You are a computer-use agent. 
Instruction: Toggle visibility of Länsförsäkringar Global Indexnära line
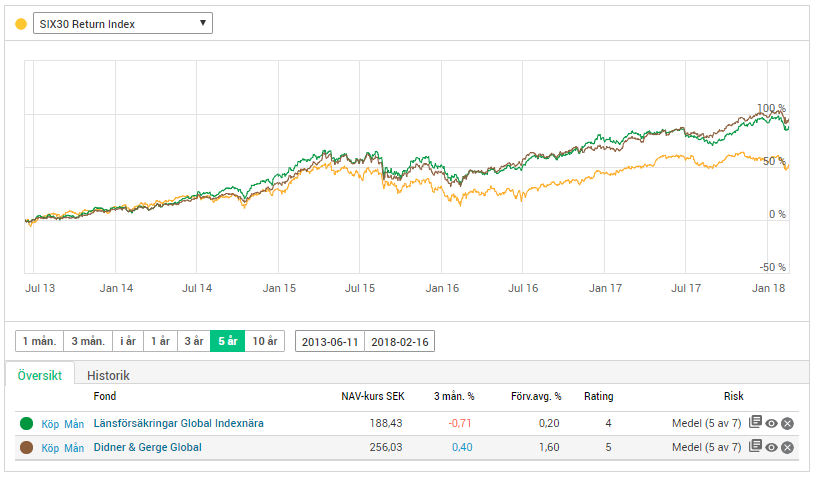tap(772, 423)
